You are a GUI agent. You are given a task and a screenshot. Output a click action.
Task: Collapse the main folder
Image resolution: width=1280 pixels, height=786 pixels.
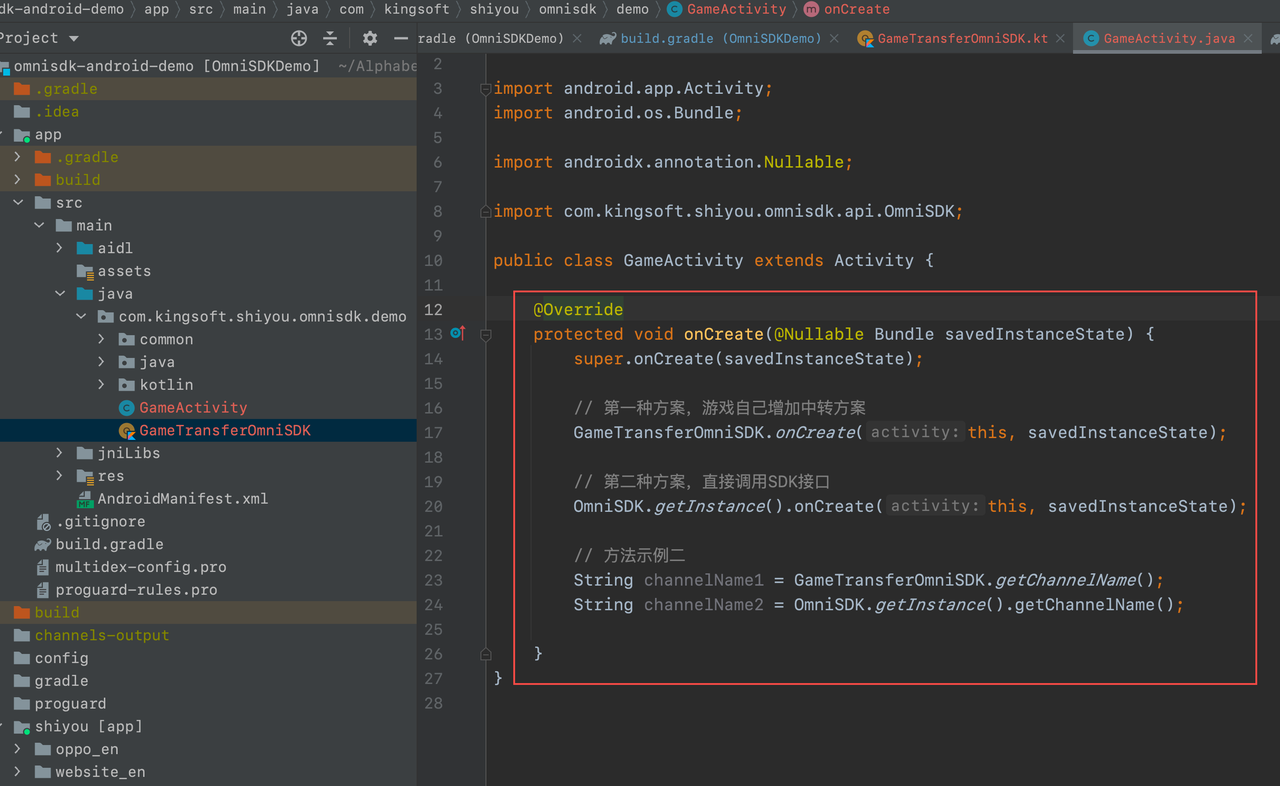point(39,225)
